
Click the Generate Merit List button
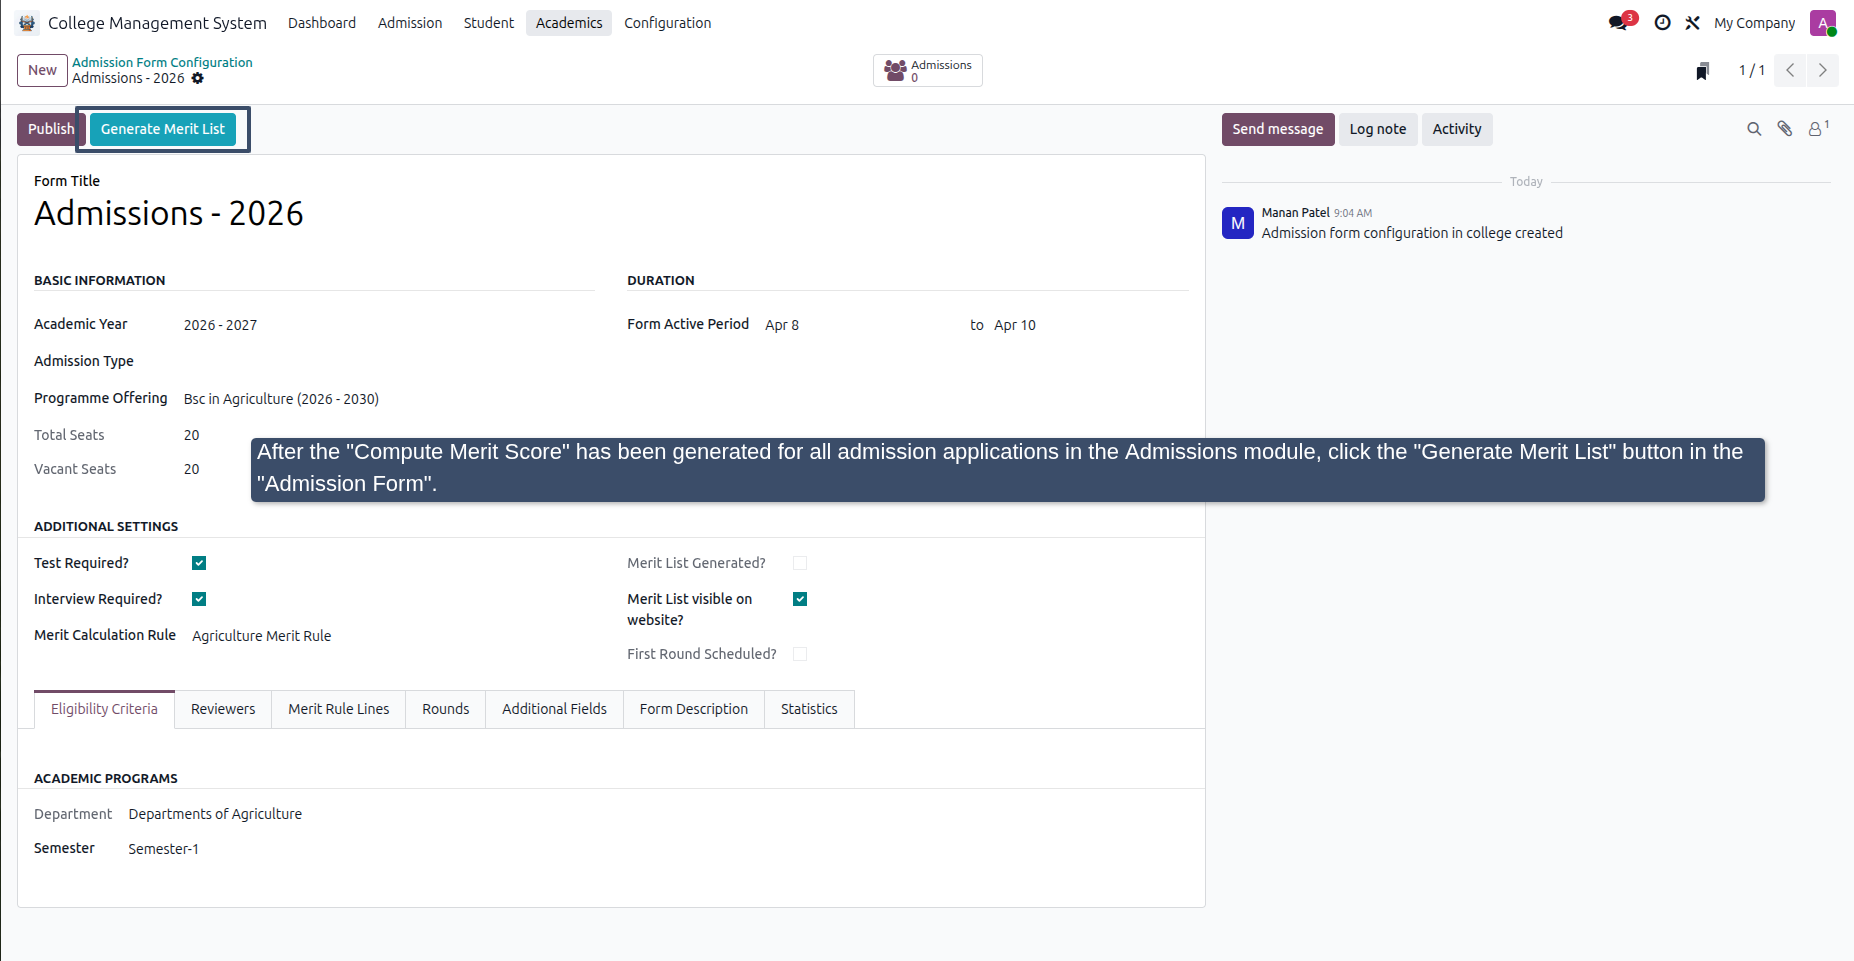point(163,129)
